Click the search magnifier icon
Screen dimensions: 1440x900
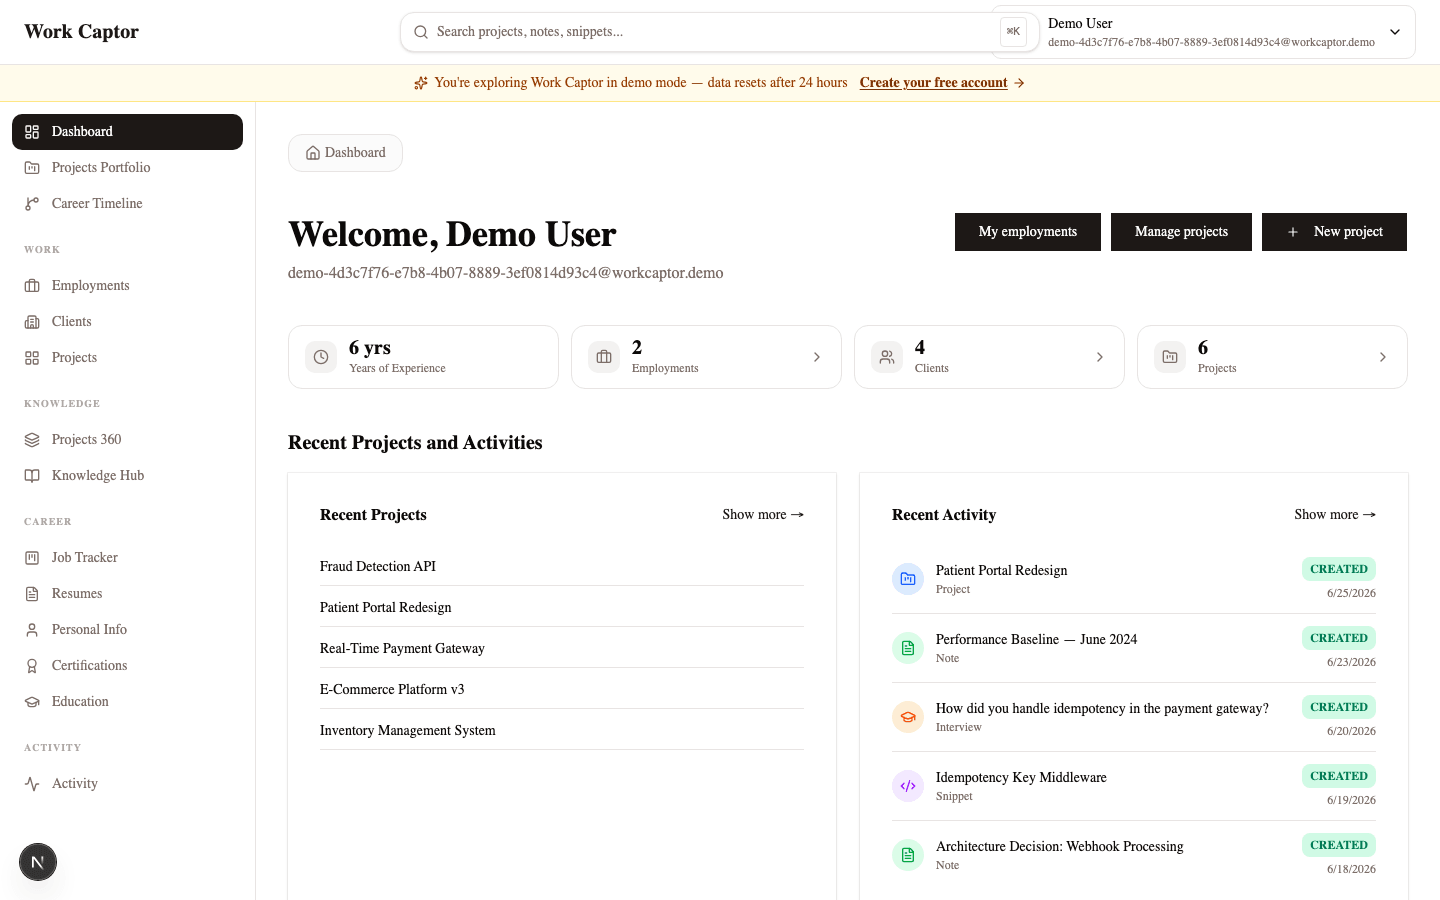pos(421,32)
